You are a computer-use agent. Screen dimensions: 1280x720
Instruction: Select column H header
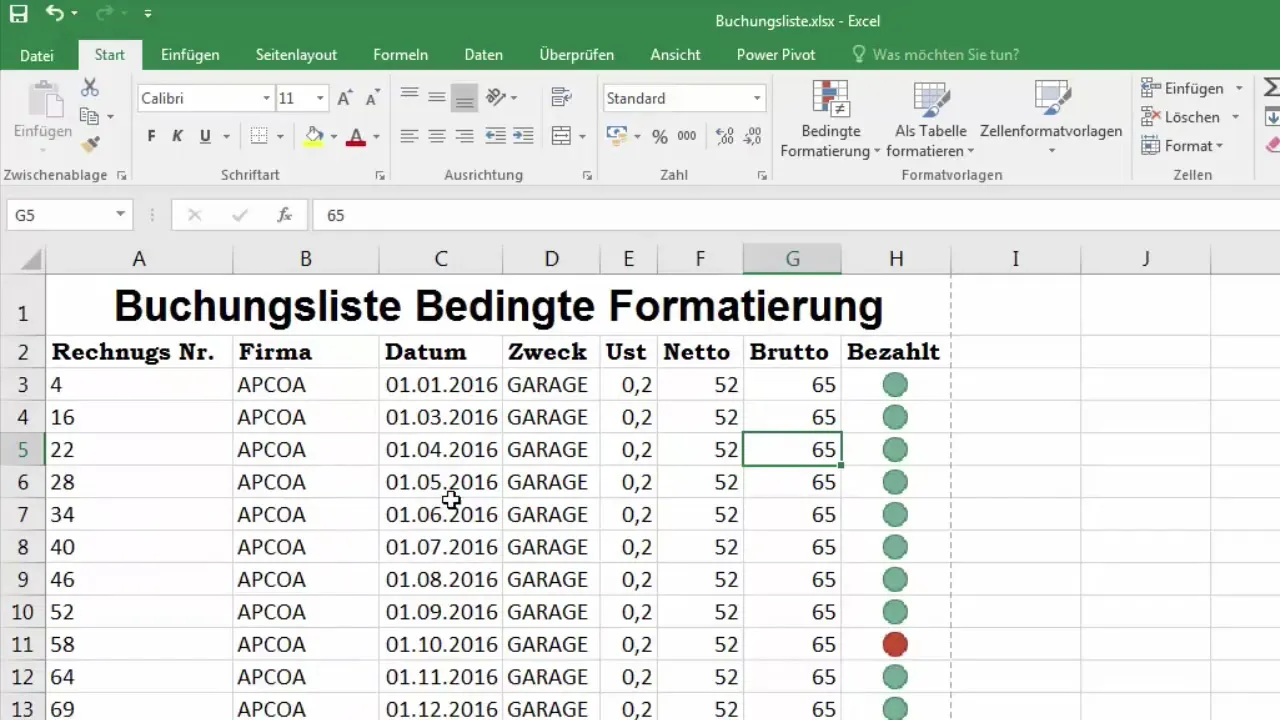[x=896, y=259]
